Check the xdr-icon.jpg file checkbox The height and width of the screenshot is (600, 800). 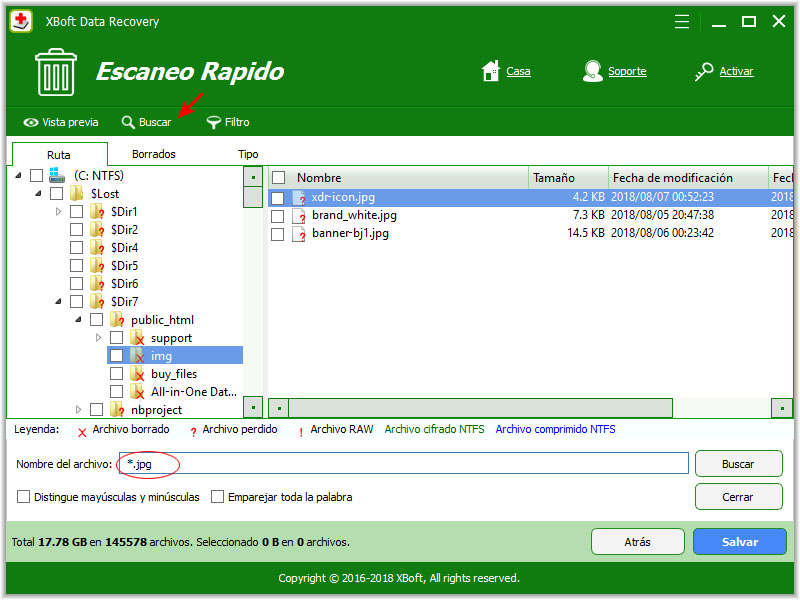click(x=278, y=198)
